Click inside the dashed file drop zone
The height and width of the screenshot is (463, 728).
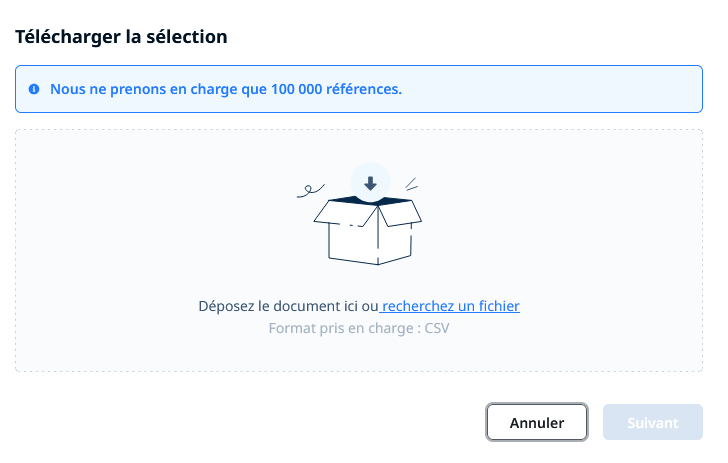point(359,251)
